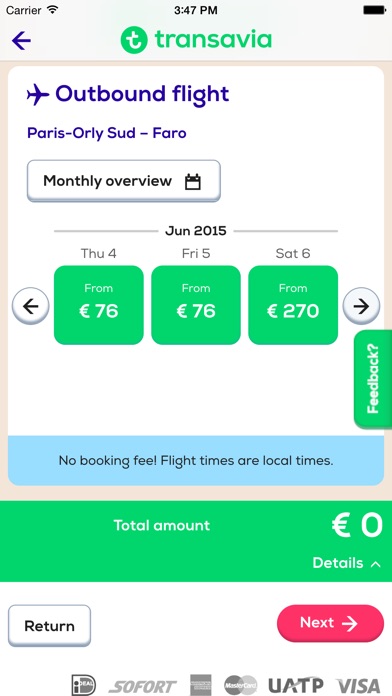Tap the Total amount bar
392x696 pixels.
coord(196,541)
